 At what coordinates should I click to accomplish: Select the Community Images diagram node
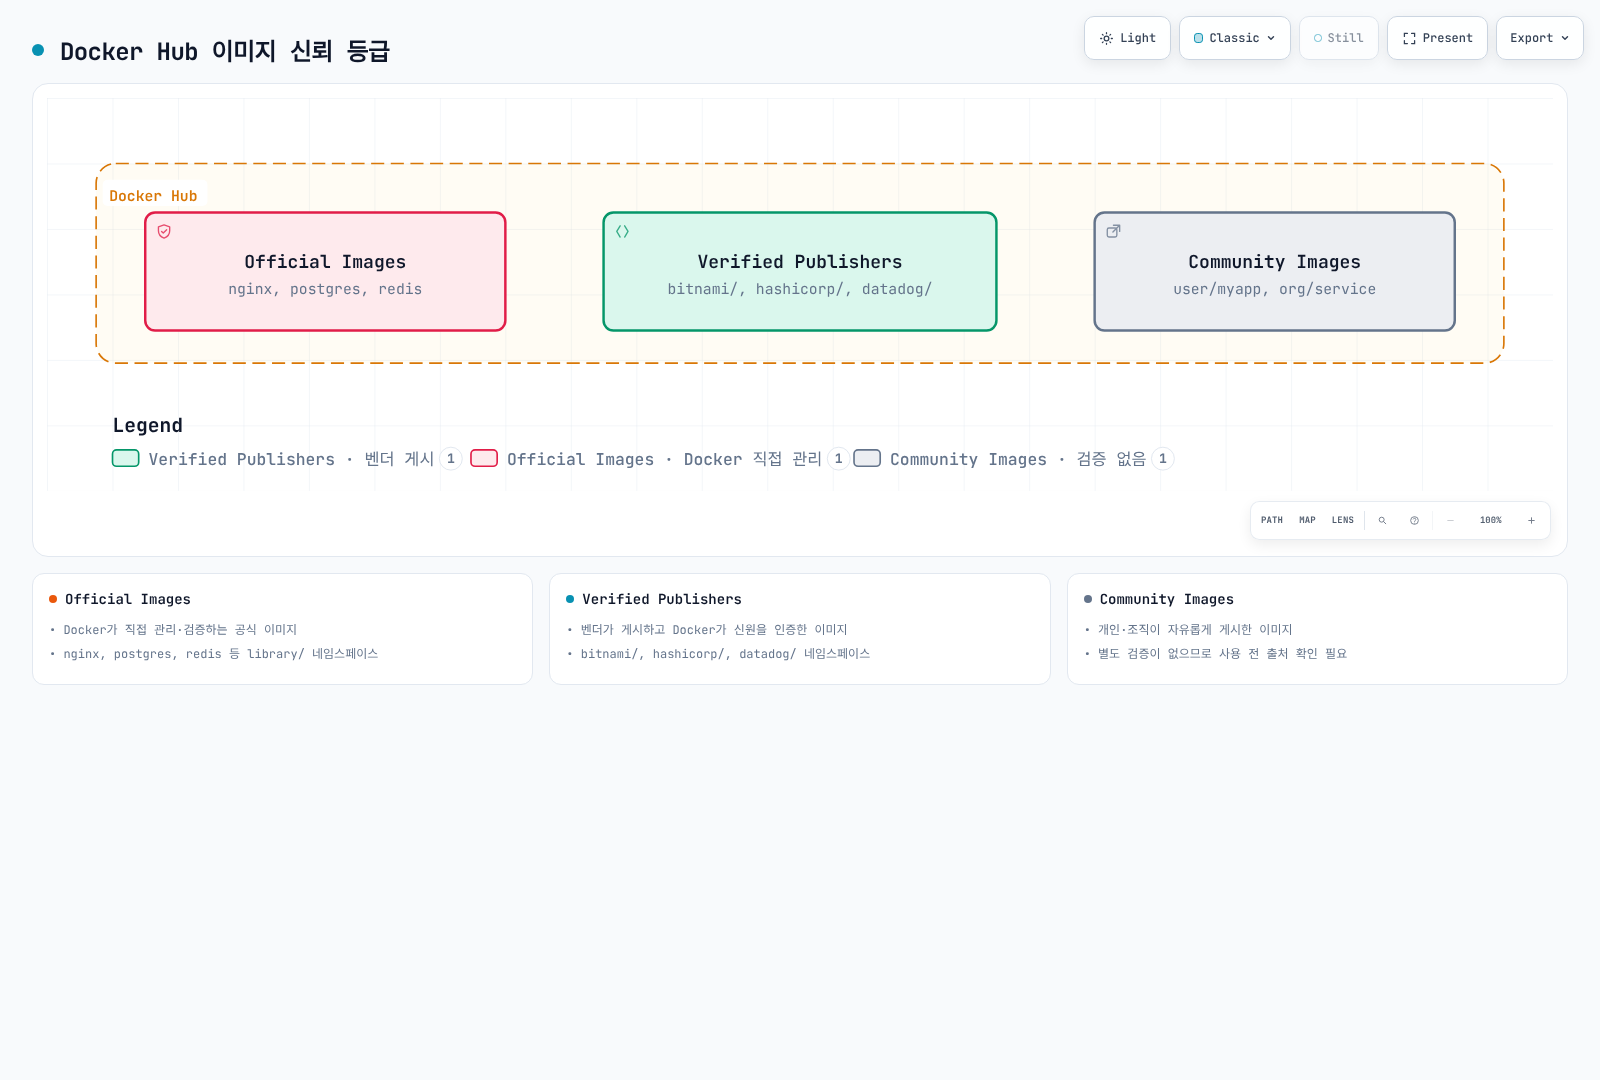point(1274,271)
